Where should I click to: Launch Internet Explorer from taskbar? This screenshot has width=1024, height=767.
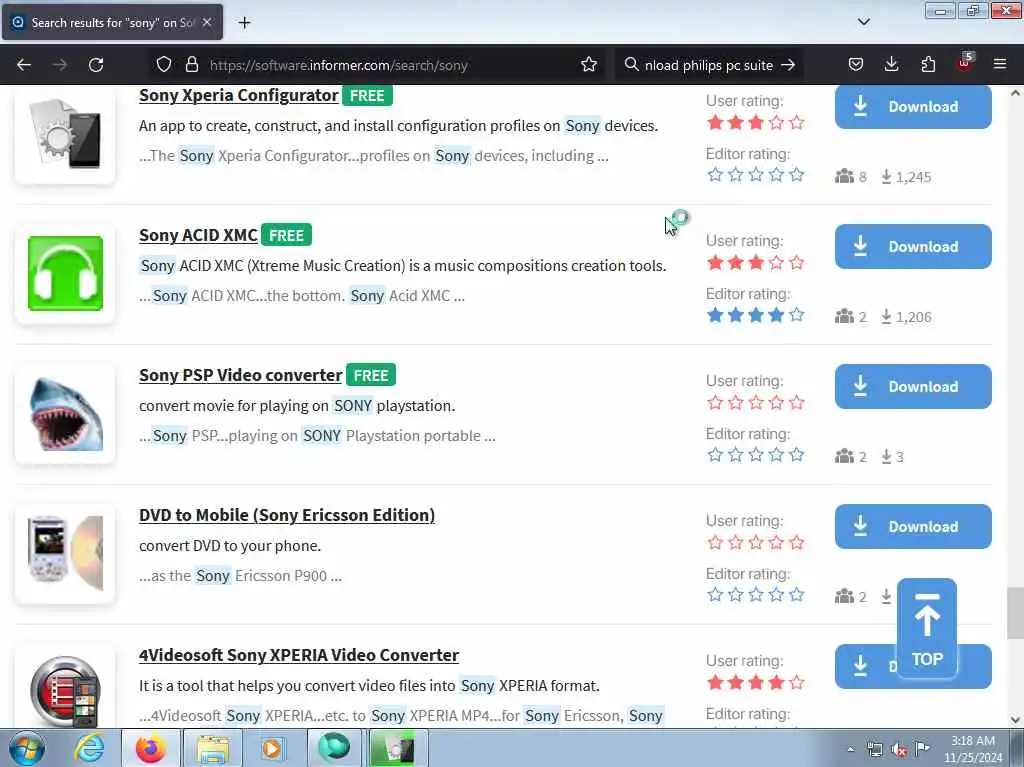point(89,748)
